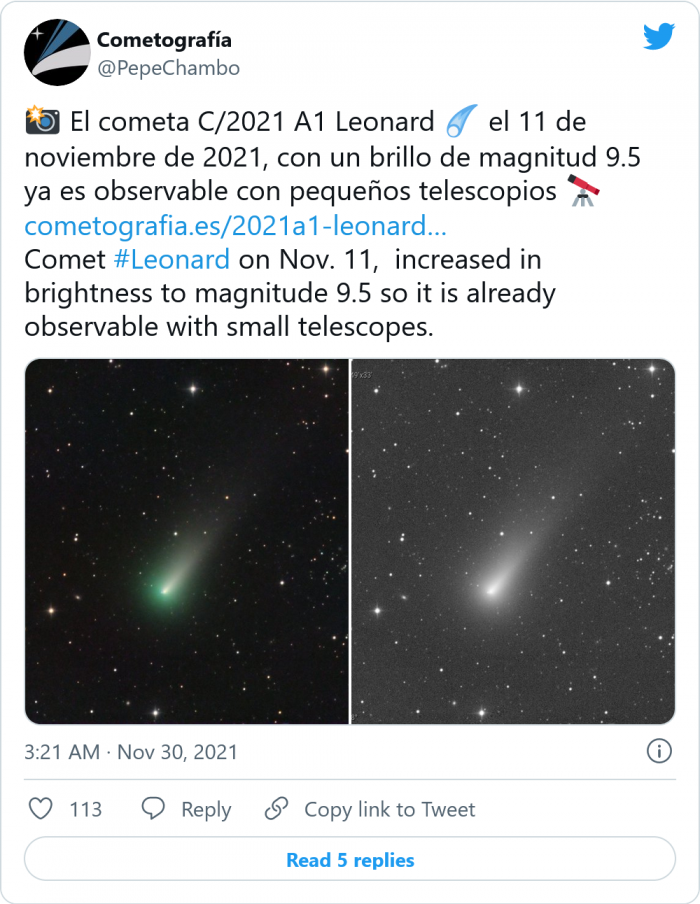700x904 pixels.
Task: Click the camera emoji in the tweet
Action: click(41, 123)
